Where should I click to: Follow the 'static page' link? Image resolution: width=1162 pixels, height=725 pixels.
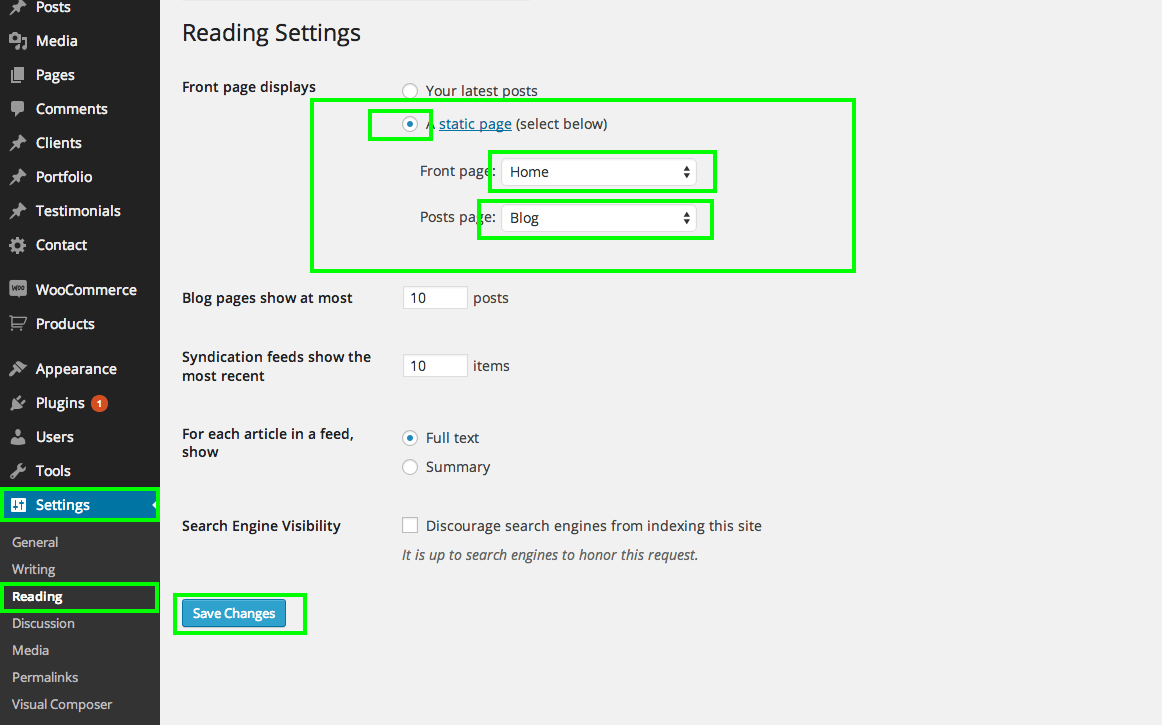click(x=475, y=124)
